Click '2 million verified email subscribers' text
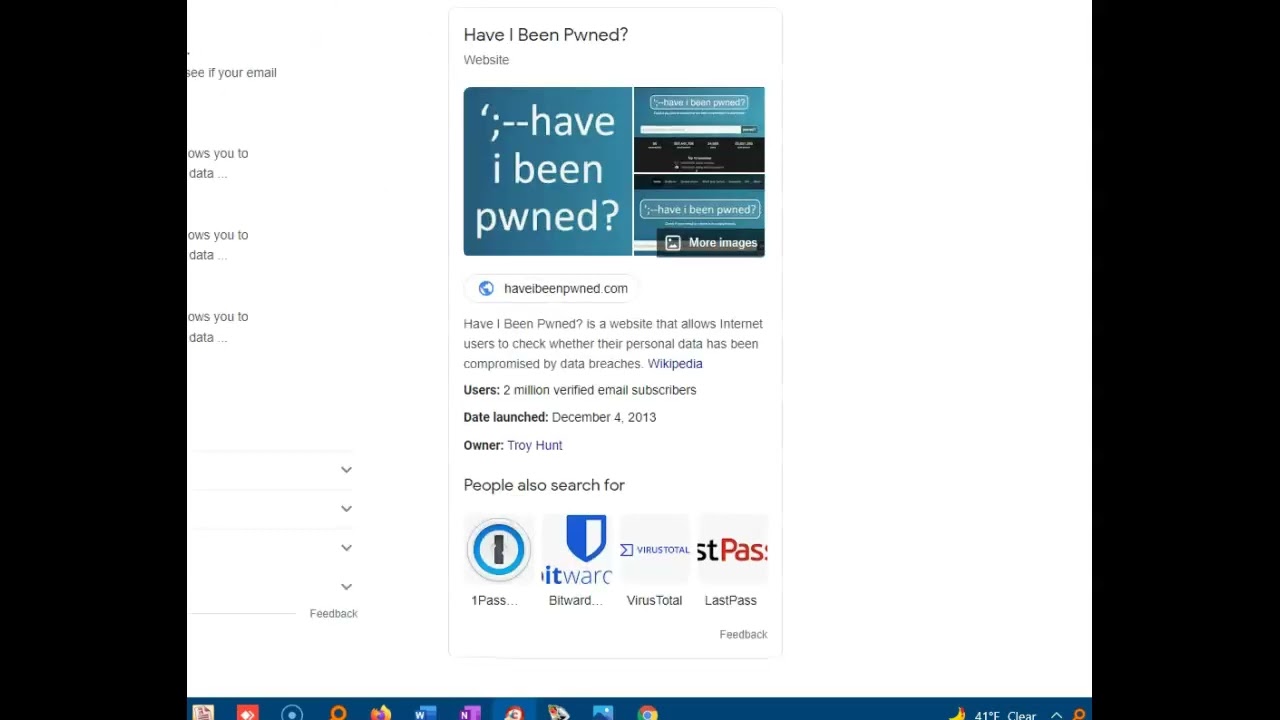 [x=600, y=390]
